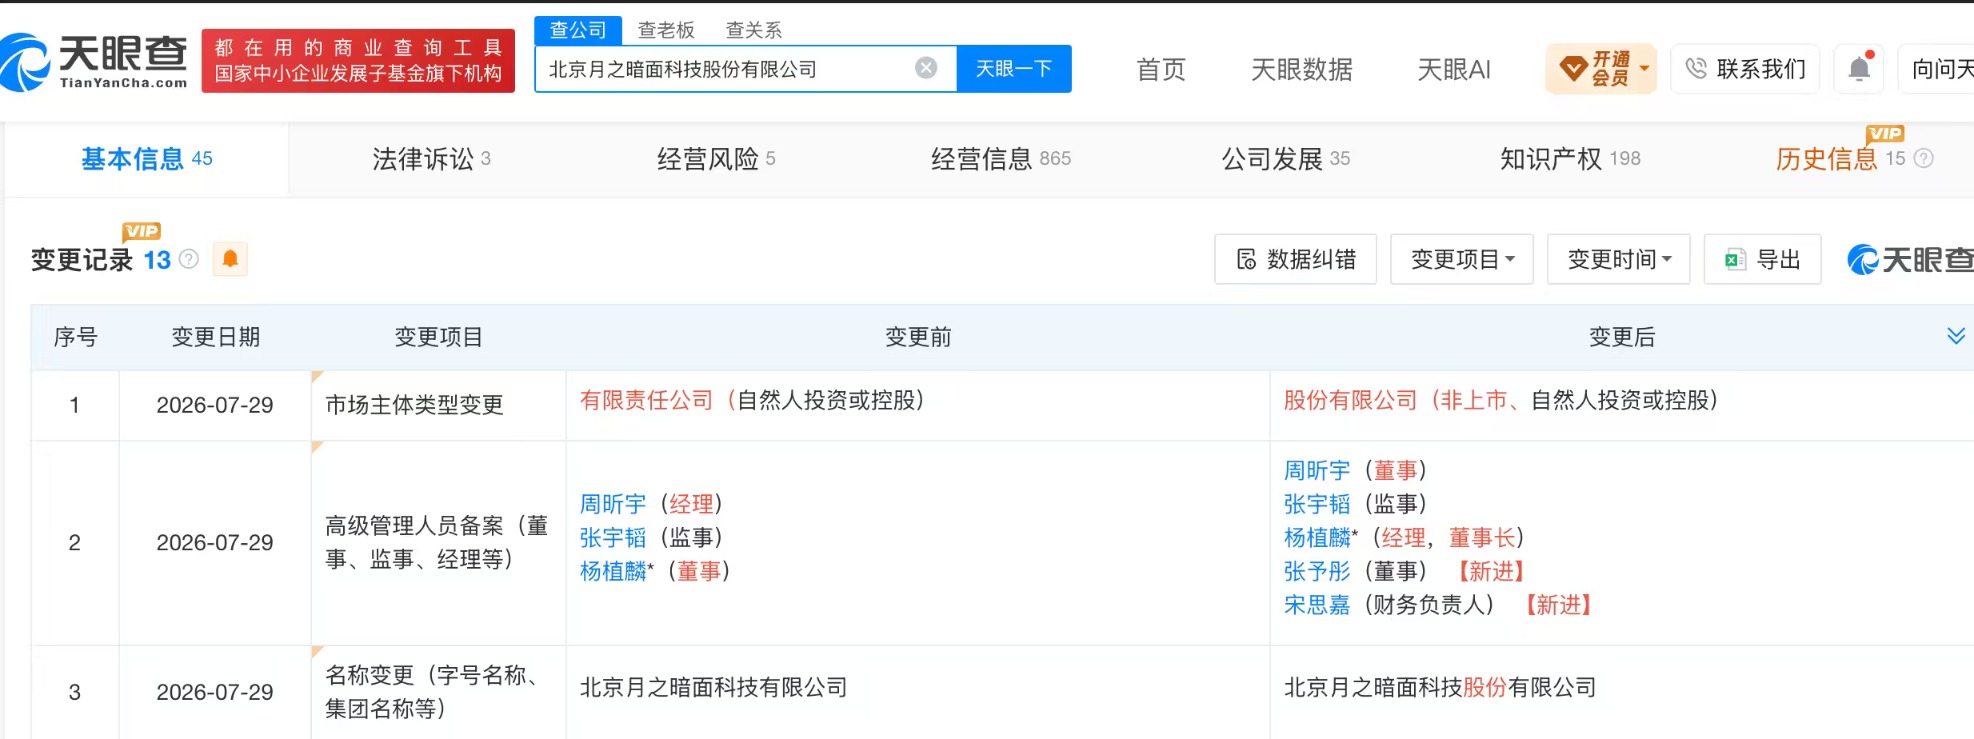Open 张宇韬 link in 变更后 column

[1317, 504]
